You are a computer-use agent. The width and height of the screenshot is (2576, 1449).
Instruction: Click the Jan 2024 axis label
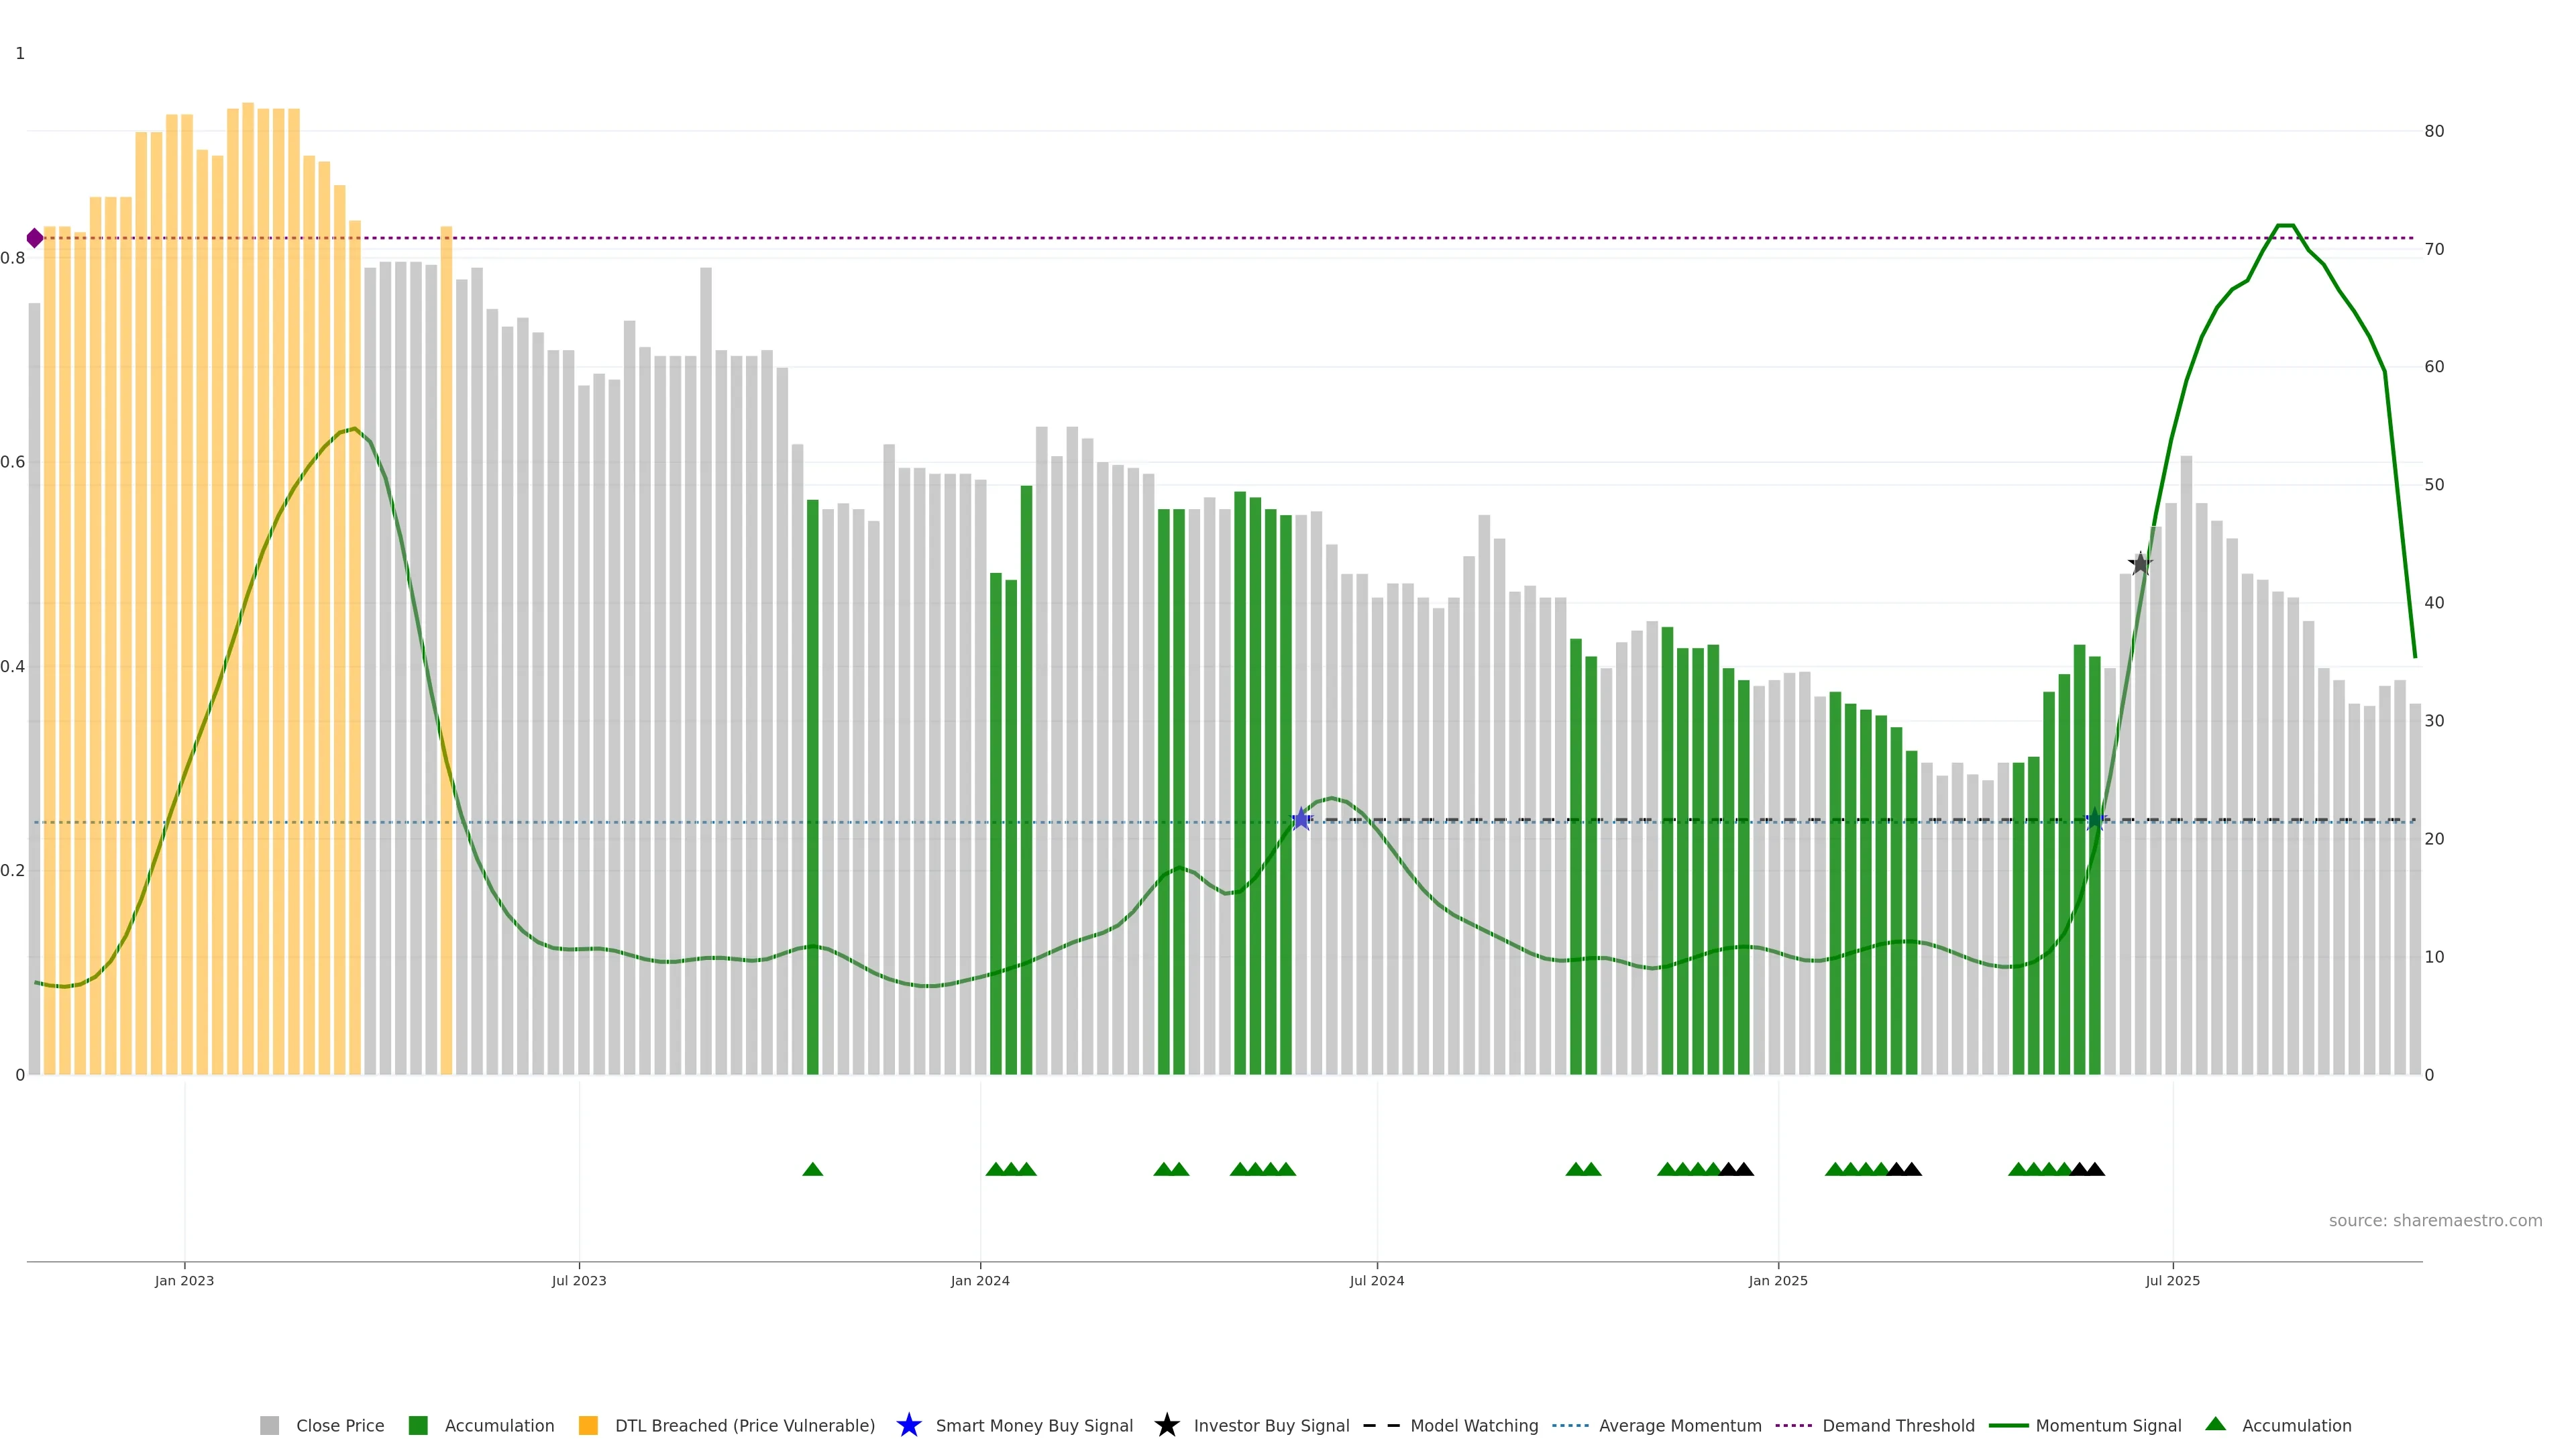[x=979, y=1280]
